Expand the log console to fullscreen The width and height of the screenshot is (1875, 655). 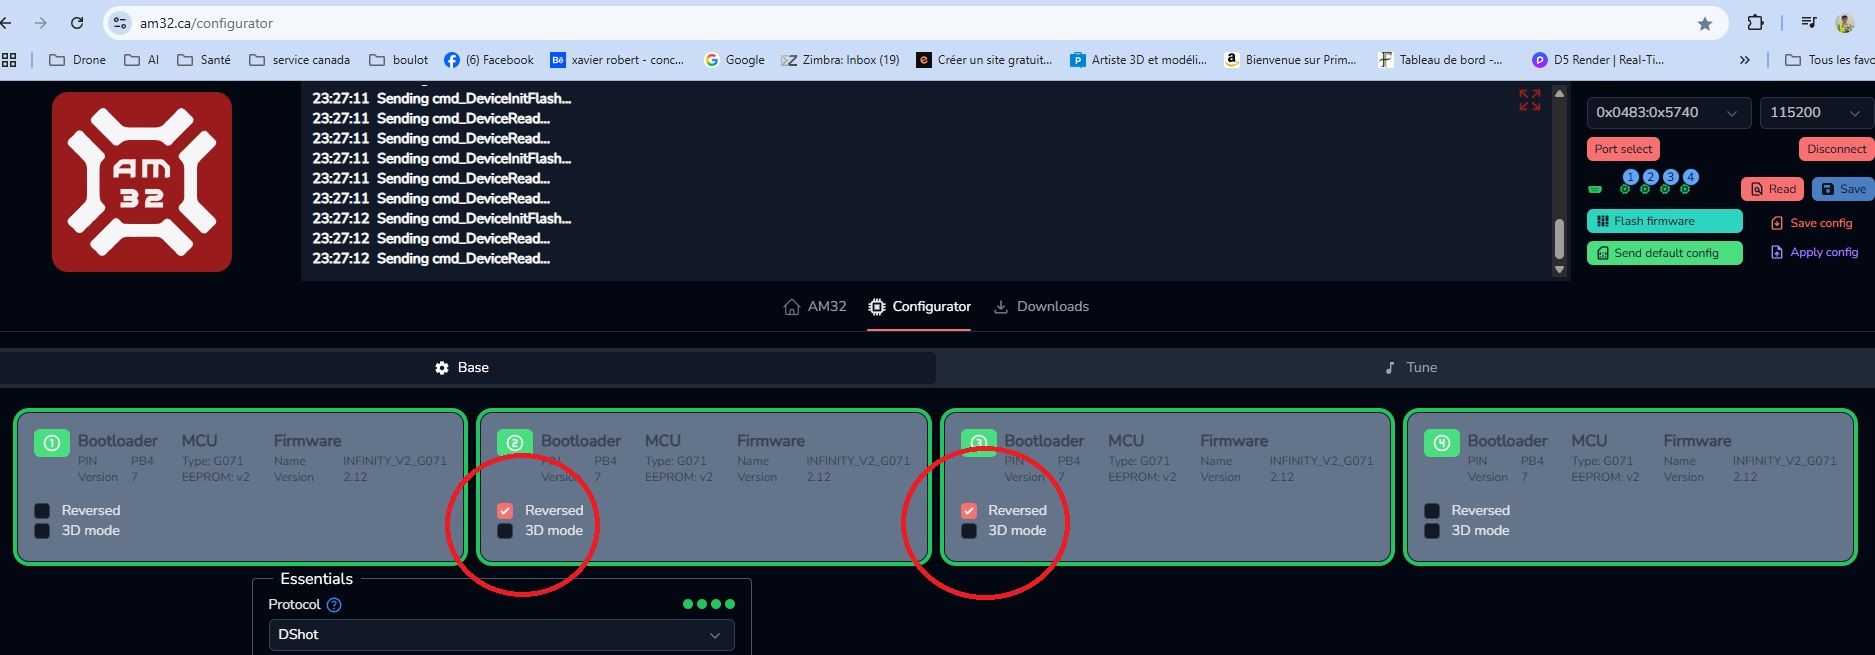coord(1529,100)
